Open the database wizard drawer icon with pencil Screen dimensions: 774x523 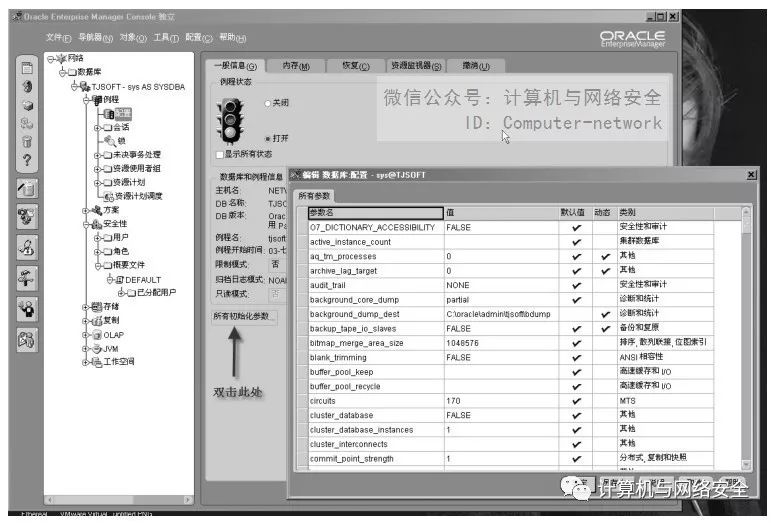pyautogui.click(x=27, y=188)
